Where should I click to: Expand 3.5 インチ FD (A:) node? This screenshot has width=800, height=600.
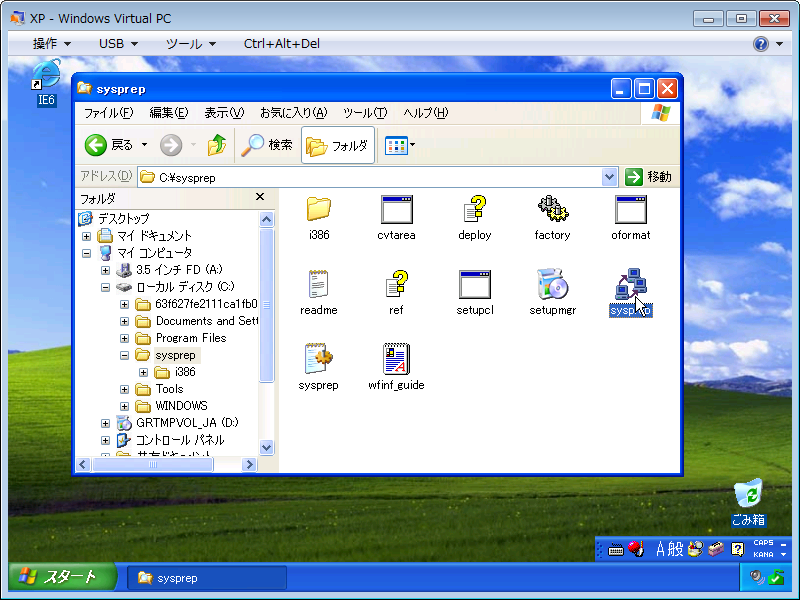[x=105, y=270]
